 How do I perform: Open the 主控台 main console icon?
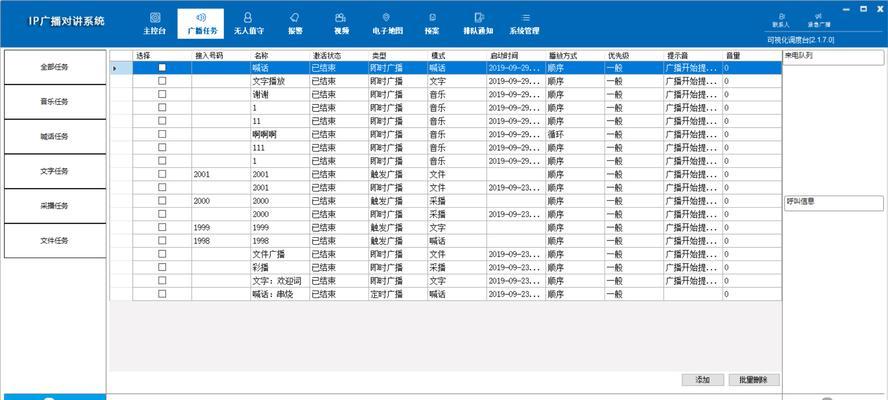click(154, 24)
